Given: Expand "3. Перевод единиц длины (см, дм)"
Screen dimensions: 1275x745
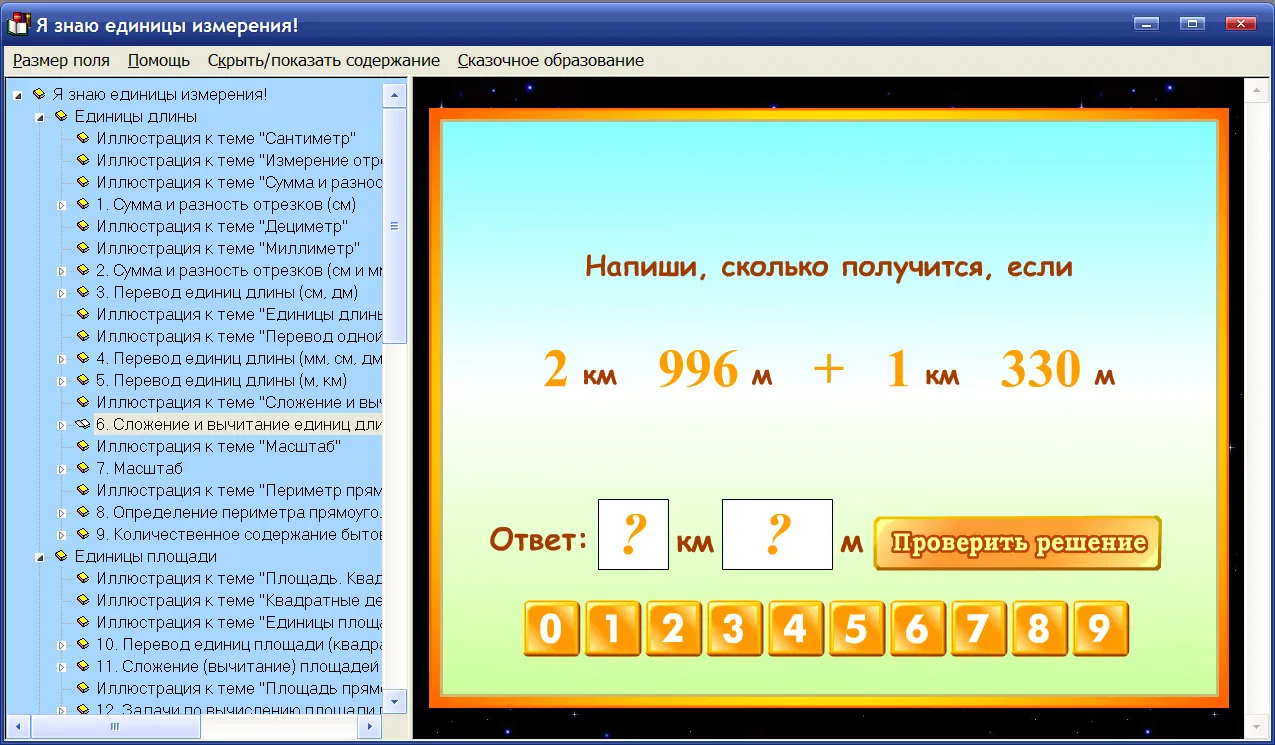Looking at the screenshot, I should pyautogui.click(x=62, y=293).
